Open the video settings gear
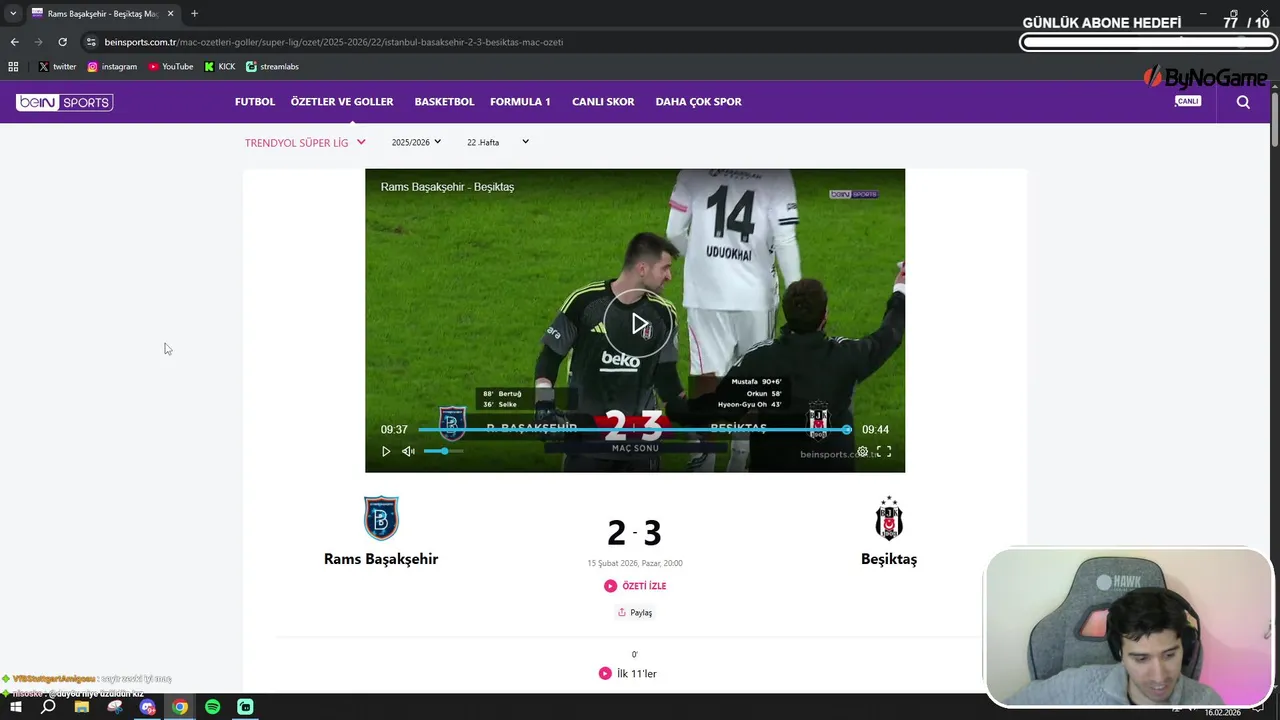This screenshot has height=720, width=1280. point(862,452)
